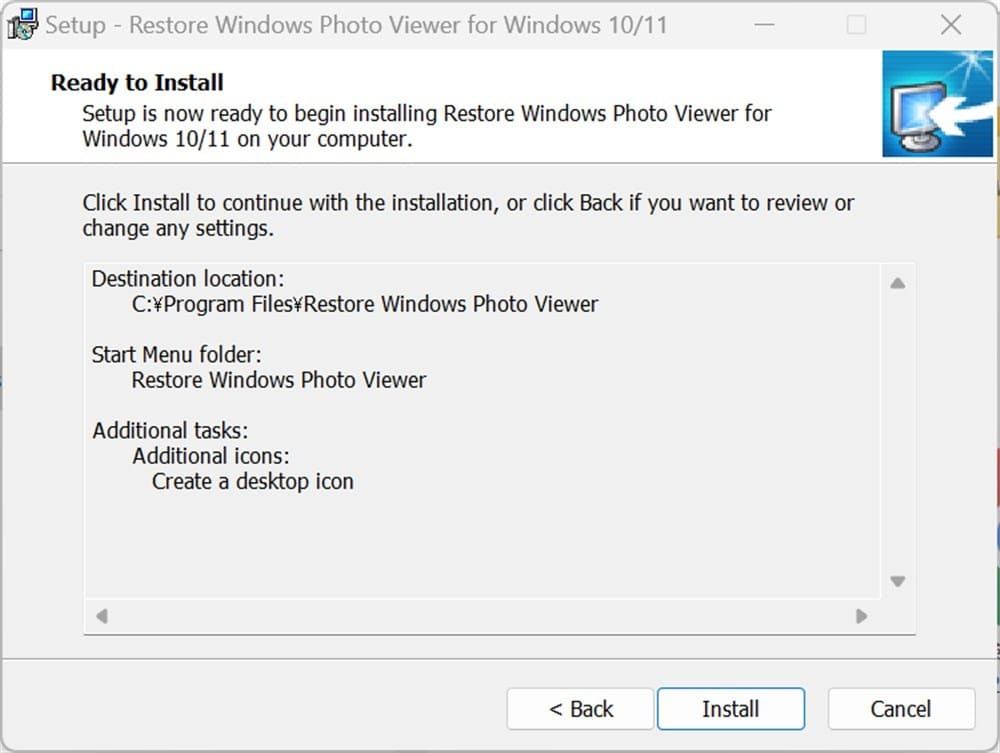Cancel the installation
The image size is (1000, 753).
901,708
